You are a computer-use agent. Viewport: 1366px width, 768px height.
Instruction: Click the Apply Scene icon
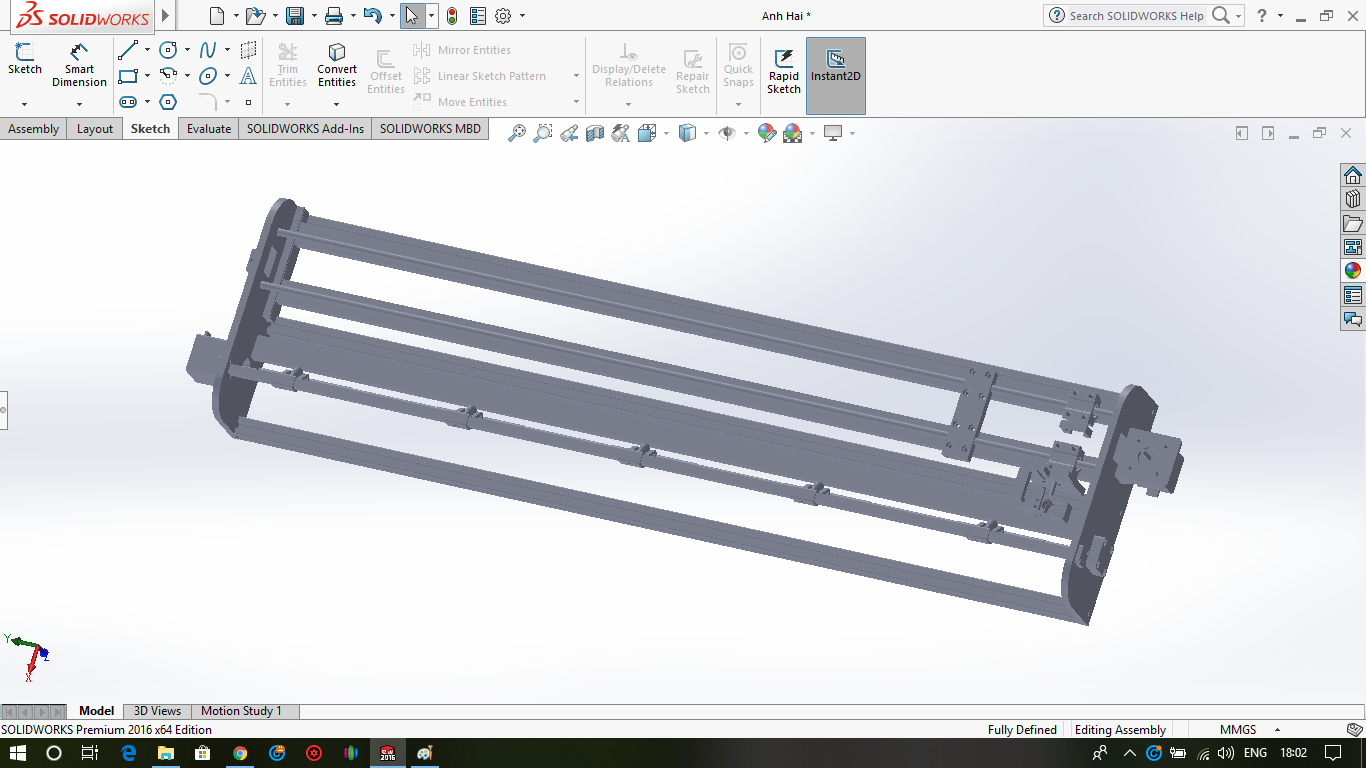pyautogui.click(x=793, y=133)
